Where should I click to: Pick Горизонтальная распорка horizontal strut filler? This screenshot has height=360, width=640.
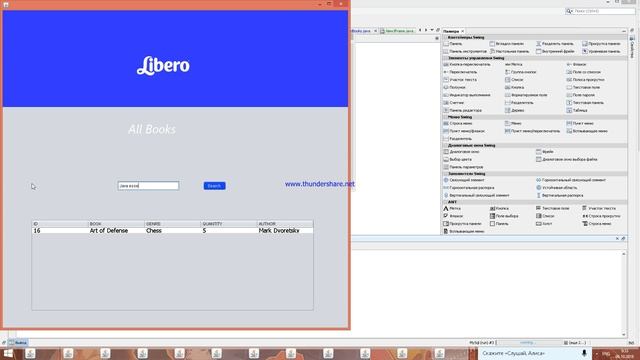point(469,188)
